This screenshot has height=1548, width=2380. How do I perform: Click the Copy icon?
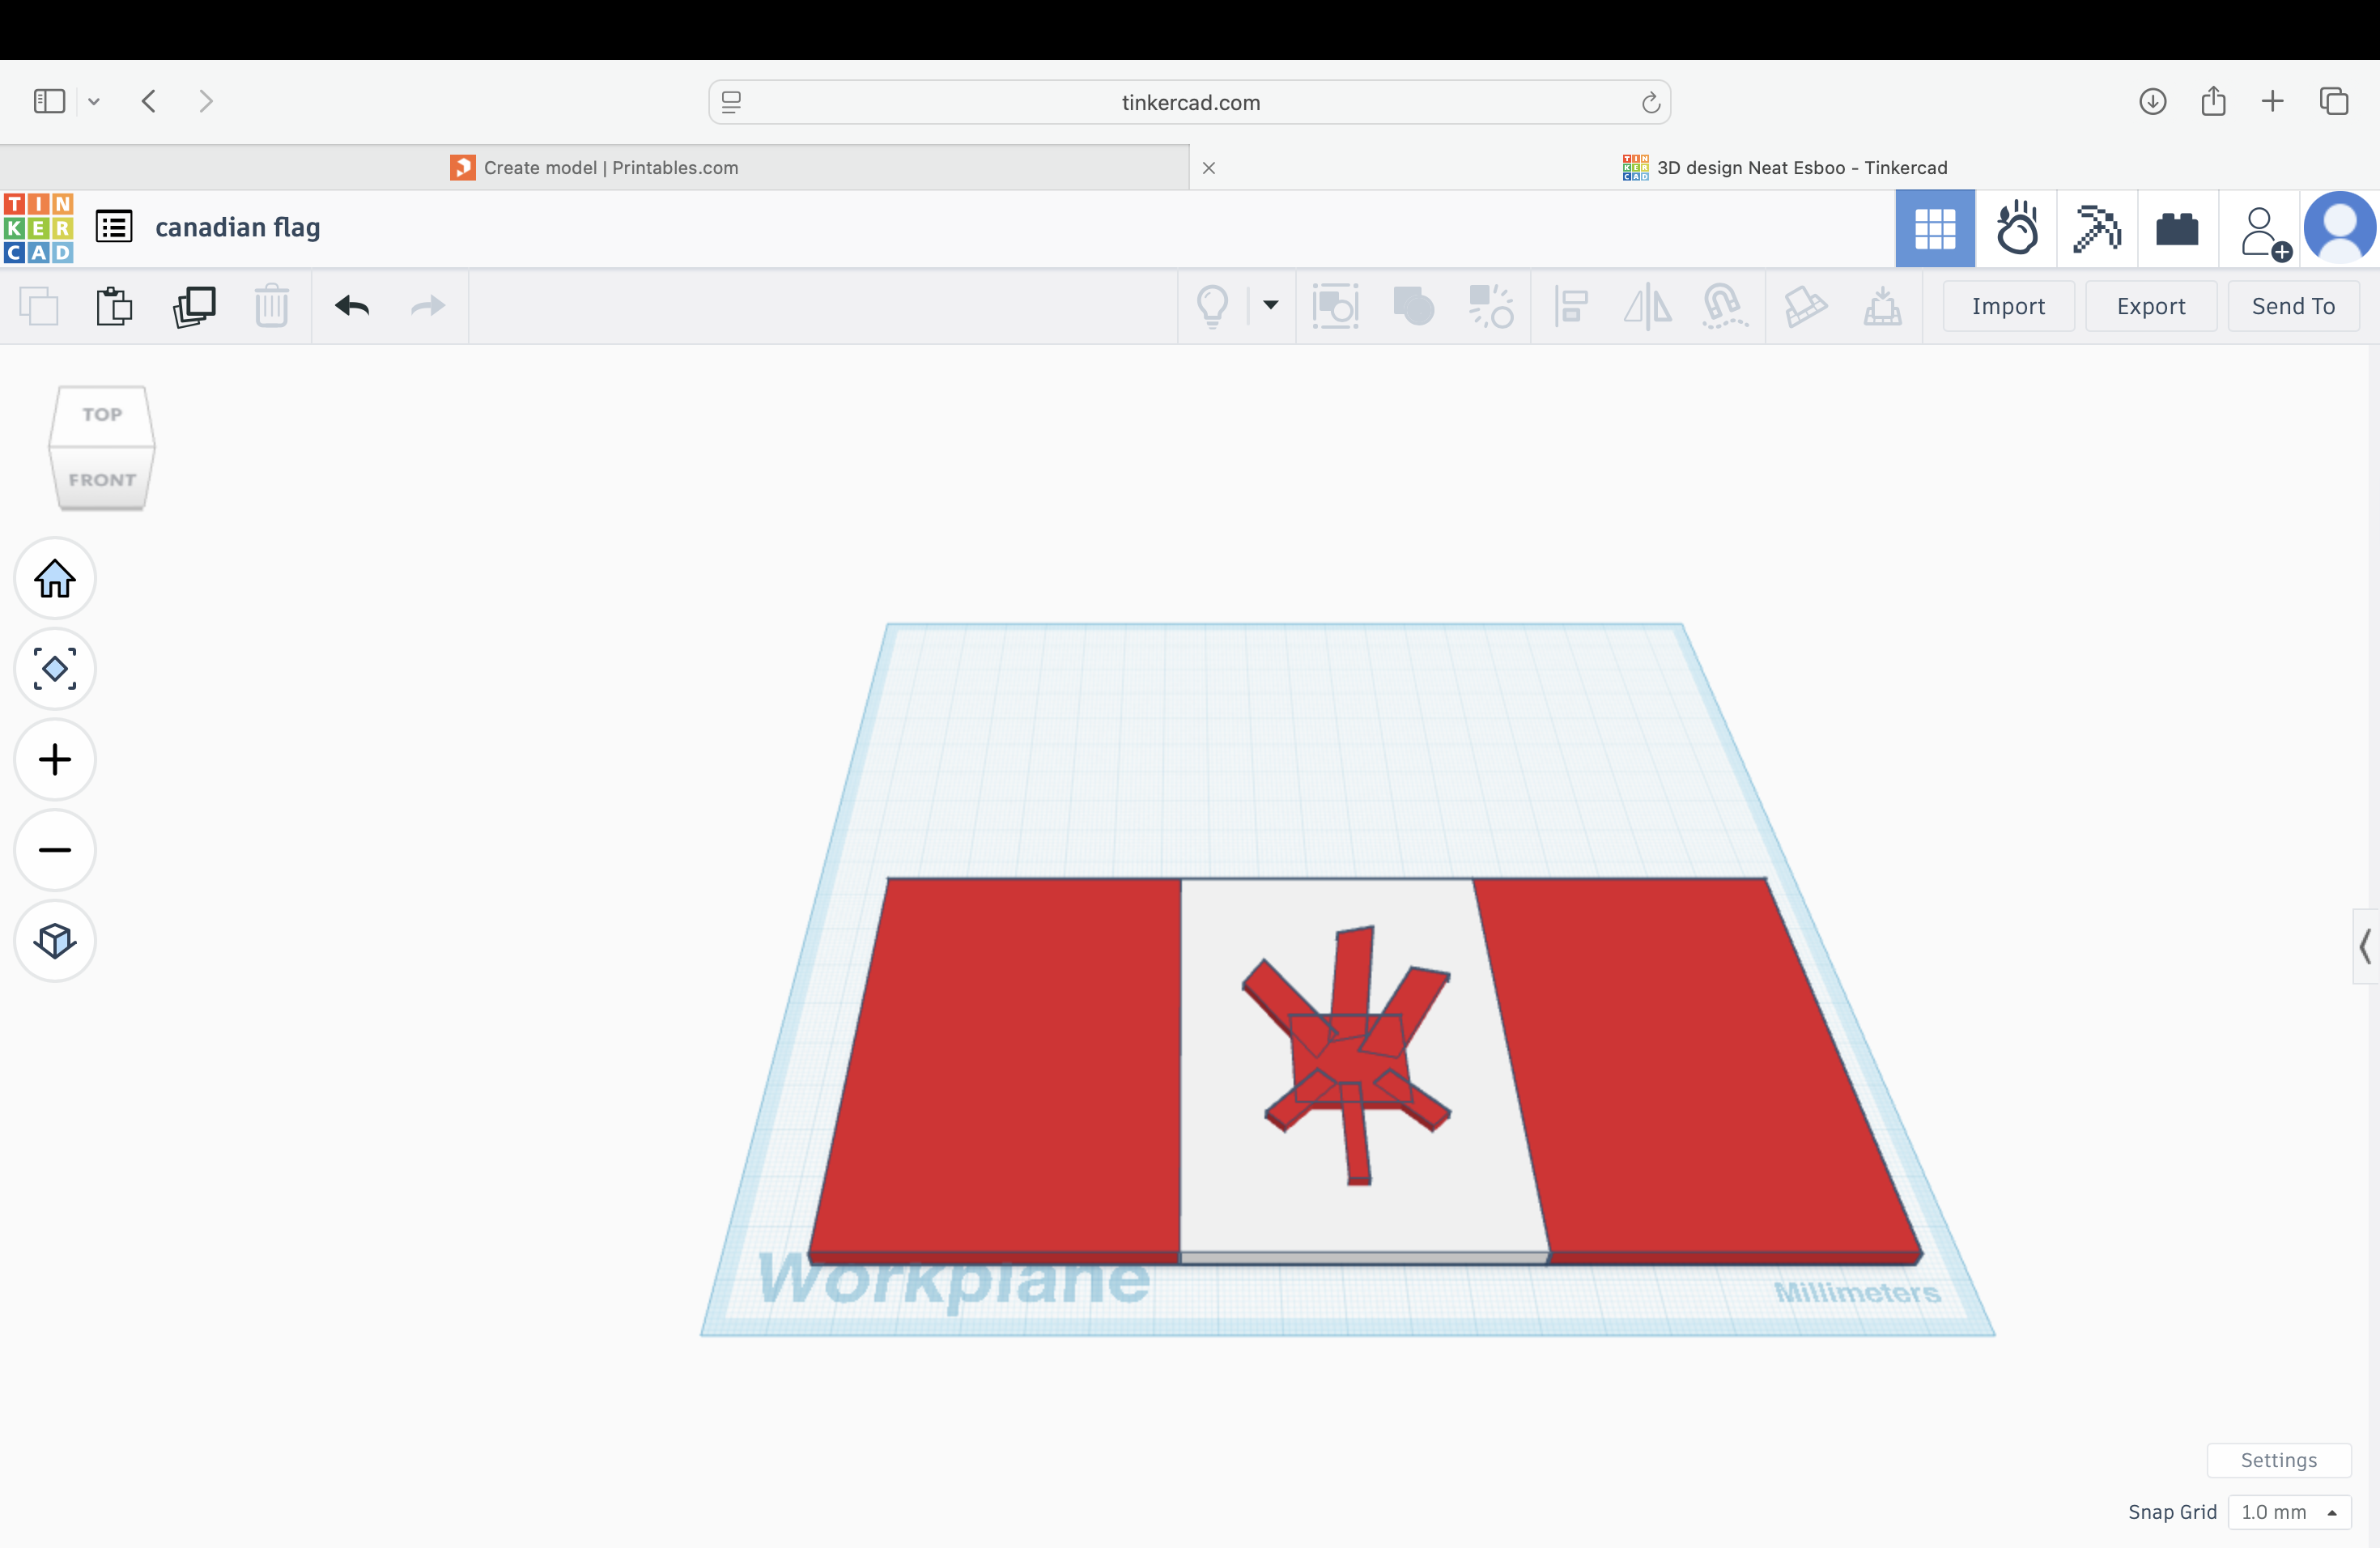click(39, 306)
